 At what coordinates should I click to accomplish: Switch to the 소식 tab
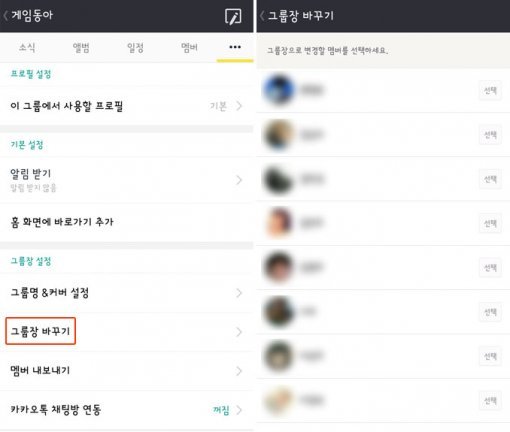[x=27, y=47]
